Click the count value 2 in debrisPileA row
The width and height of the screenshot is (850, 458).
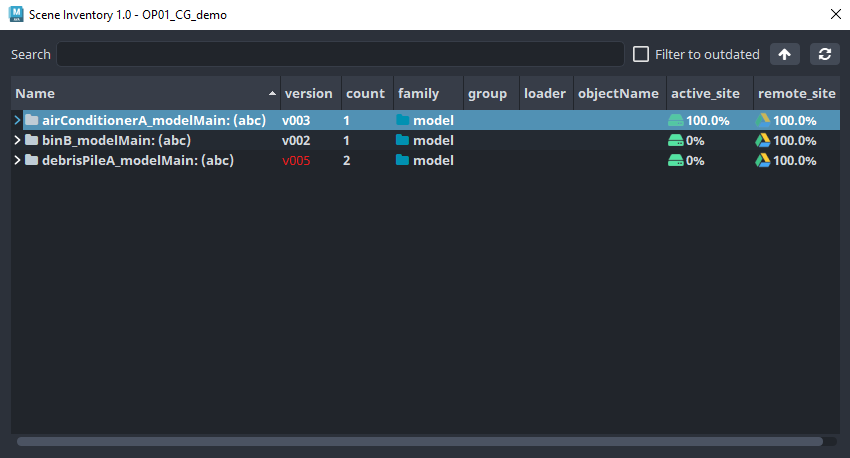click(x=346, y=160)
